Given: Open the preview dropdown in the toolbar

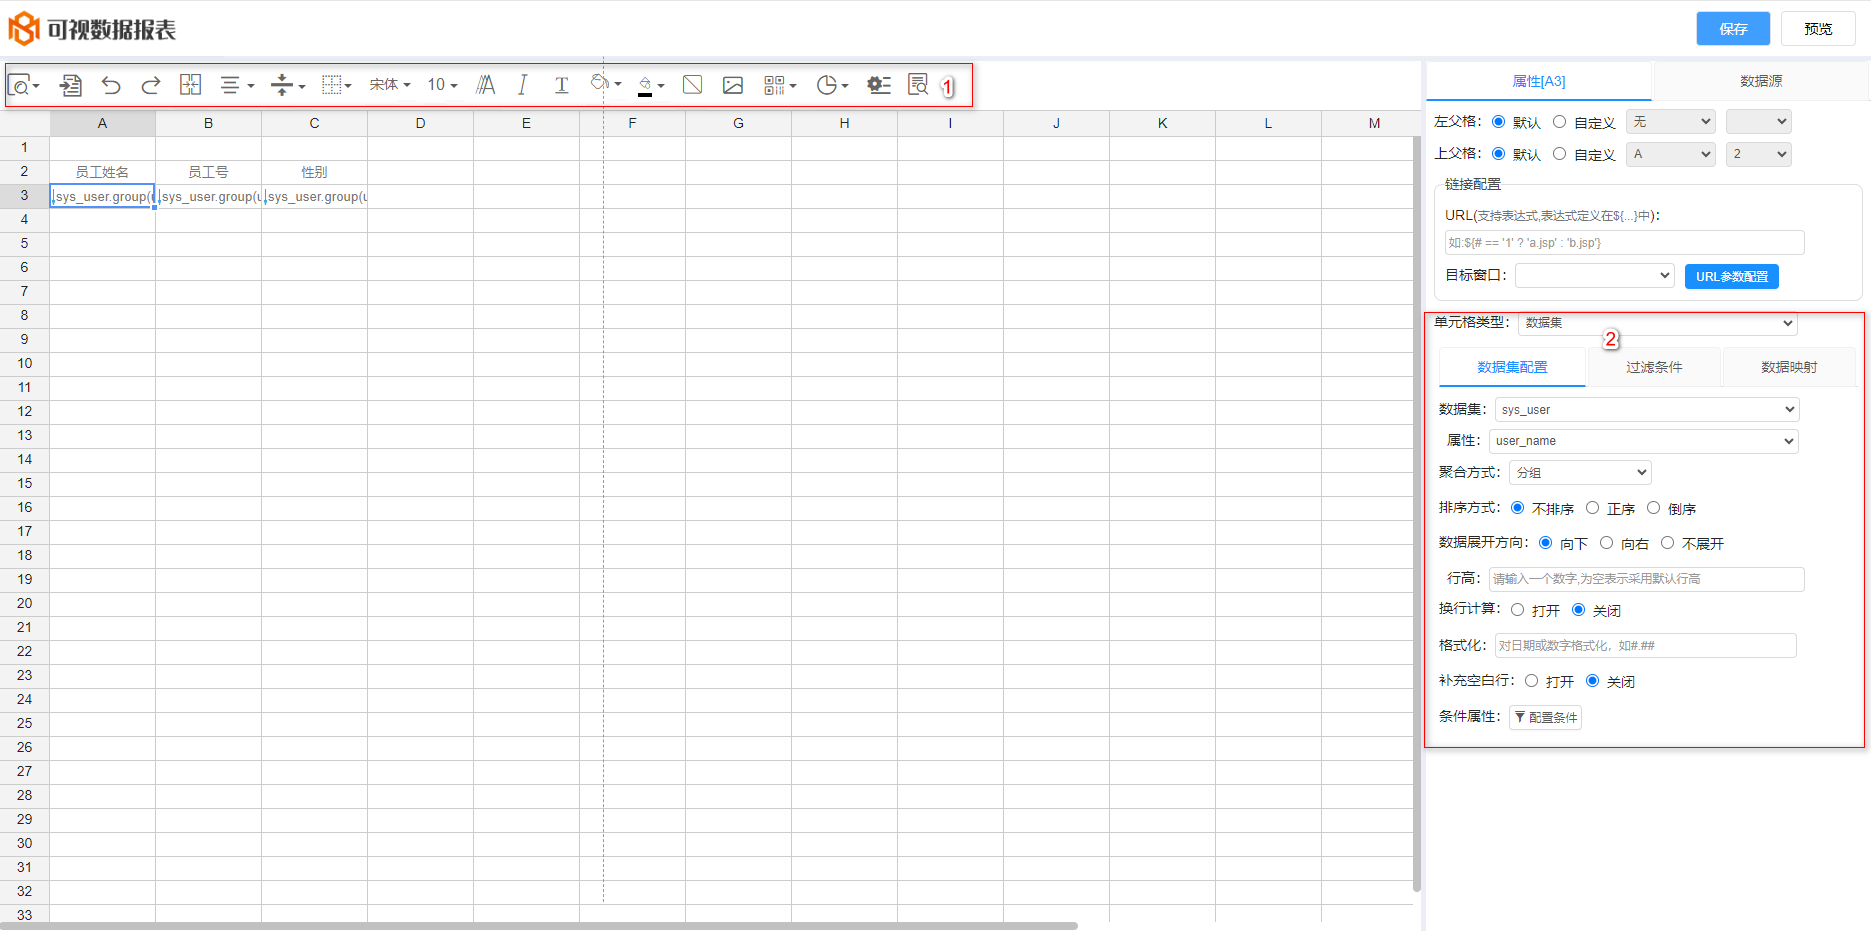Looking at the screenshot, I should (x=24, y=85).
